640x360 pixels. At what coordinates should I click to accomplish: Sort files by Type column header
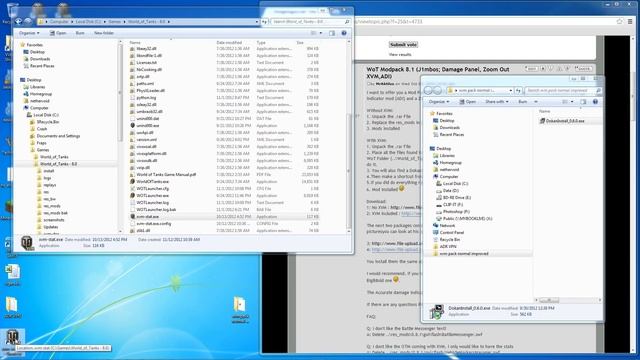coord(261,42)
